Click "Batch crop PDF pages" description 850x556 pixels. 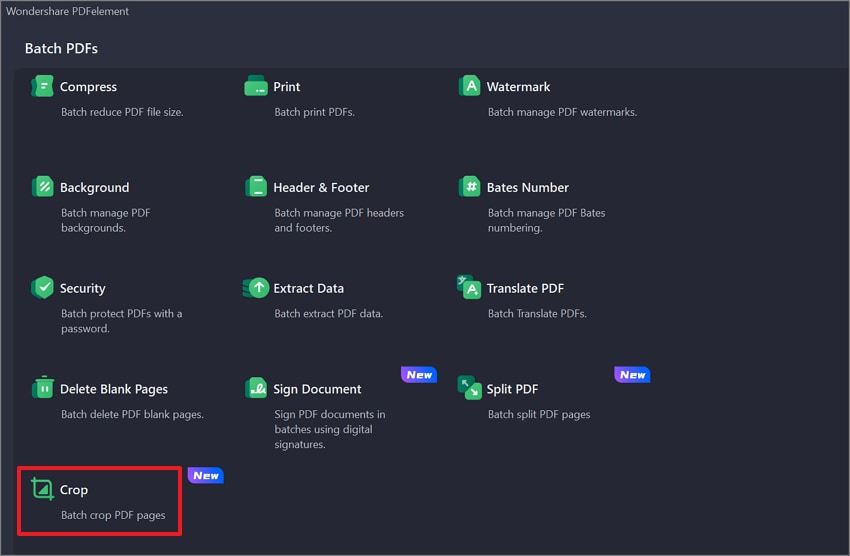(113, 515)
